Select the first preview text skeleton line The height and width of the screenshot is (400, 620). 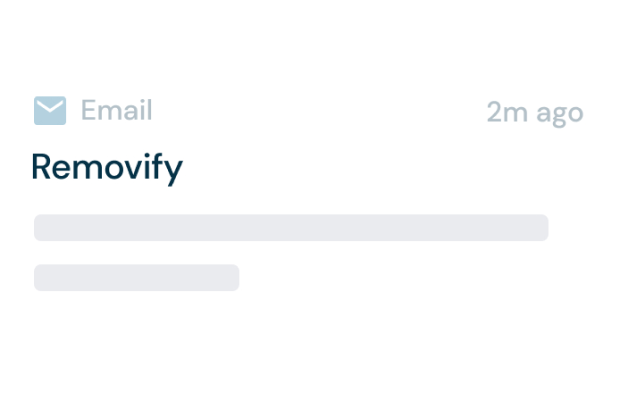[x=291, y=228]
